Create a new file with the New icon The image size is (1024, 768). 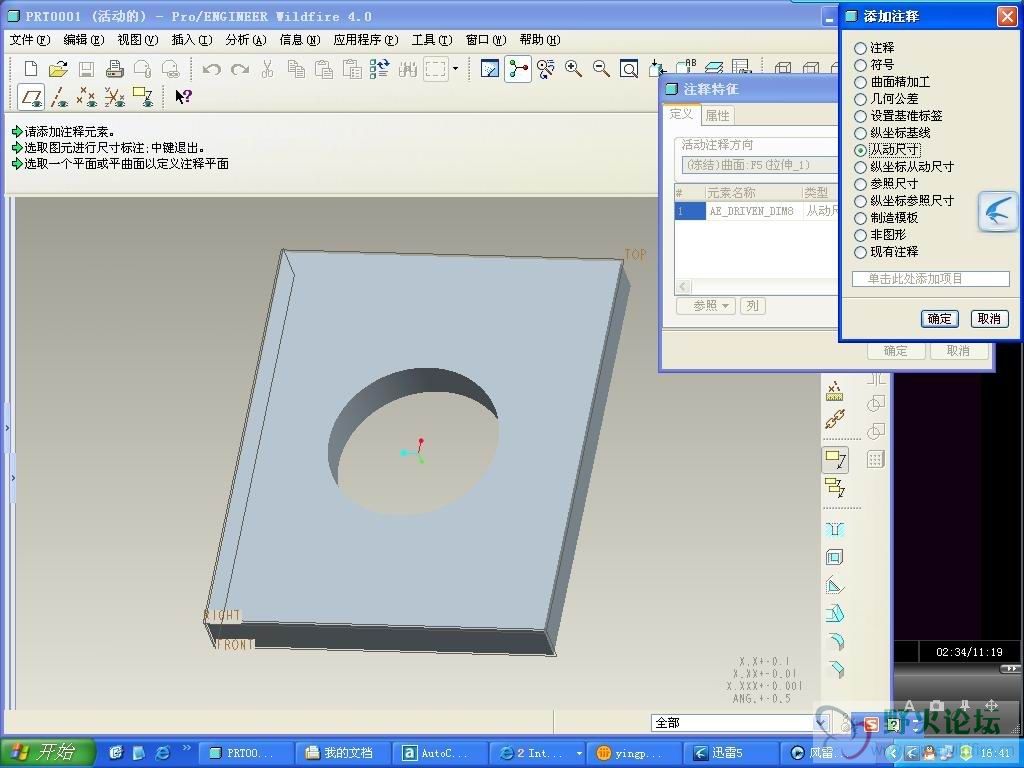[x=30, y=69]
